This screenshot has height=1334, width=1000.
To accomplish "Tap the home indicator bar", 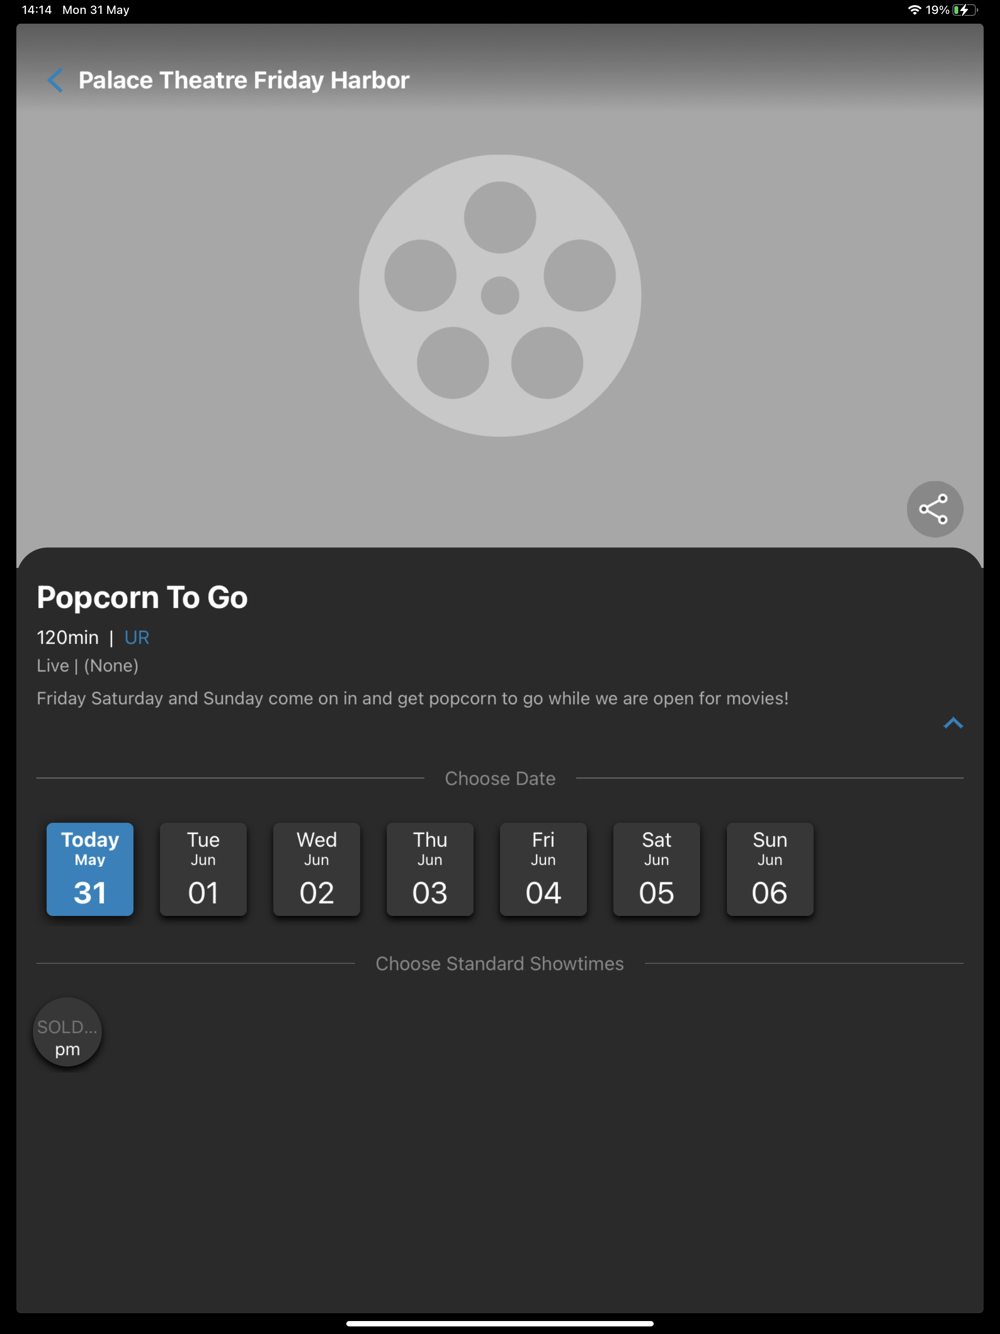I will [500, 1323].
